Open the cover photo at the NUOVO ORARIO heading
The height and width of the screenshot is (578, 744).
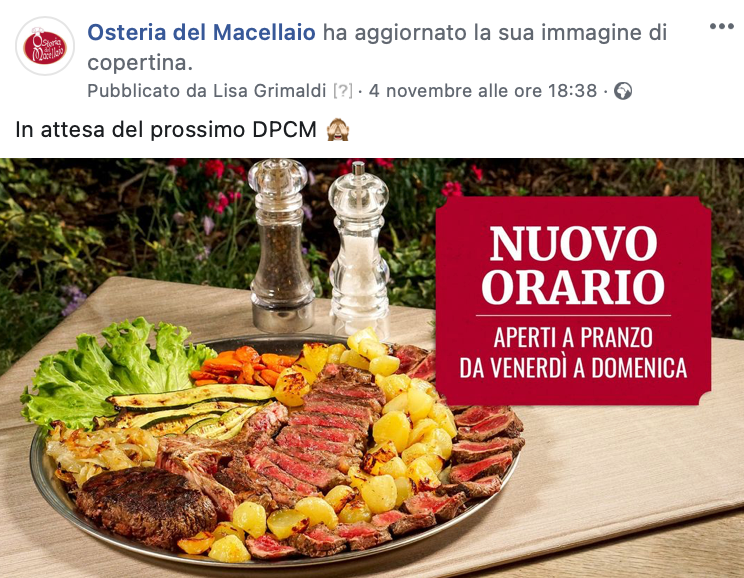click(573, 265)
